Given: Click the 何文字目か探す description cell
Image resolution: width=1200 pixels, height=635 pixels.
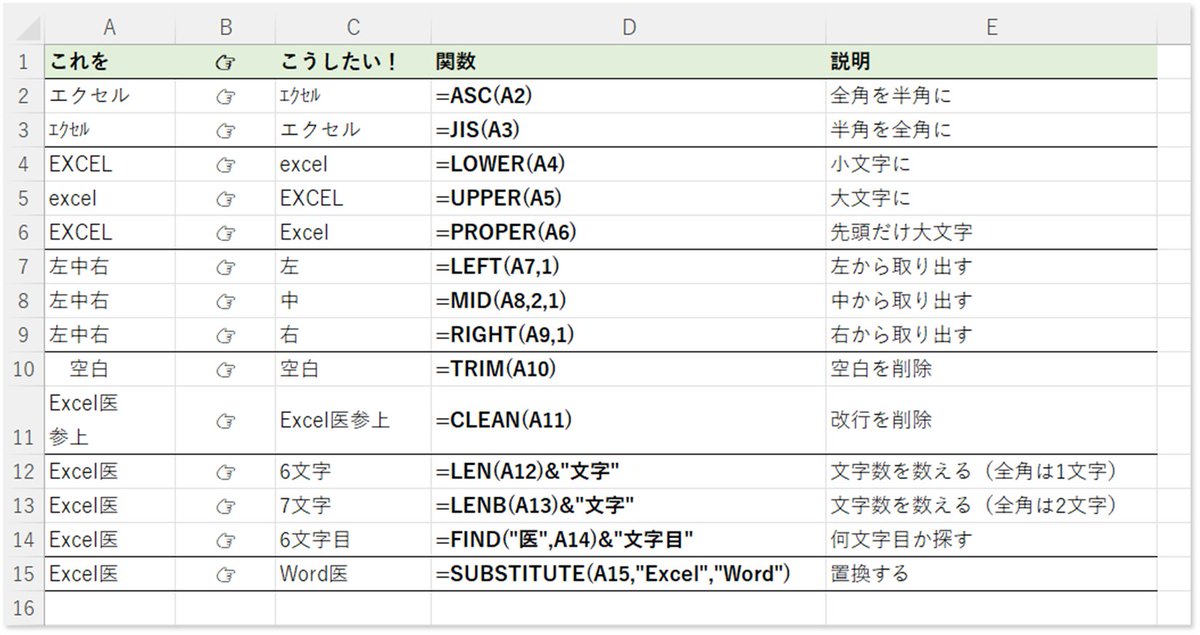Looking at the screenshot, I should click(991, 540).
